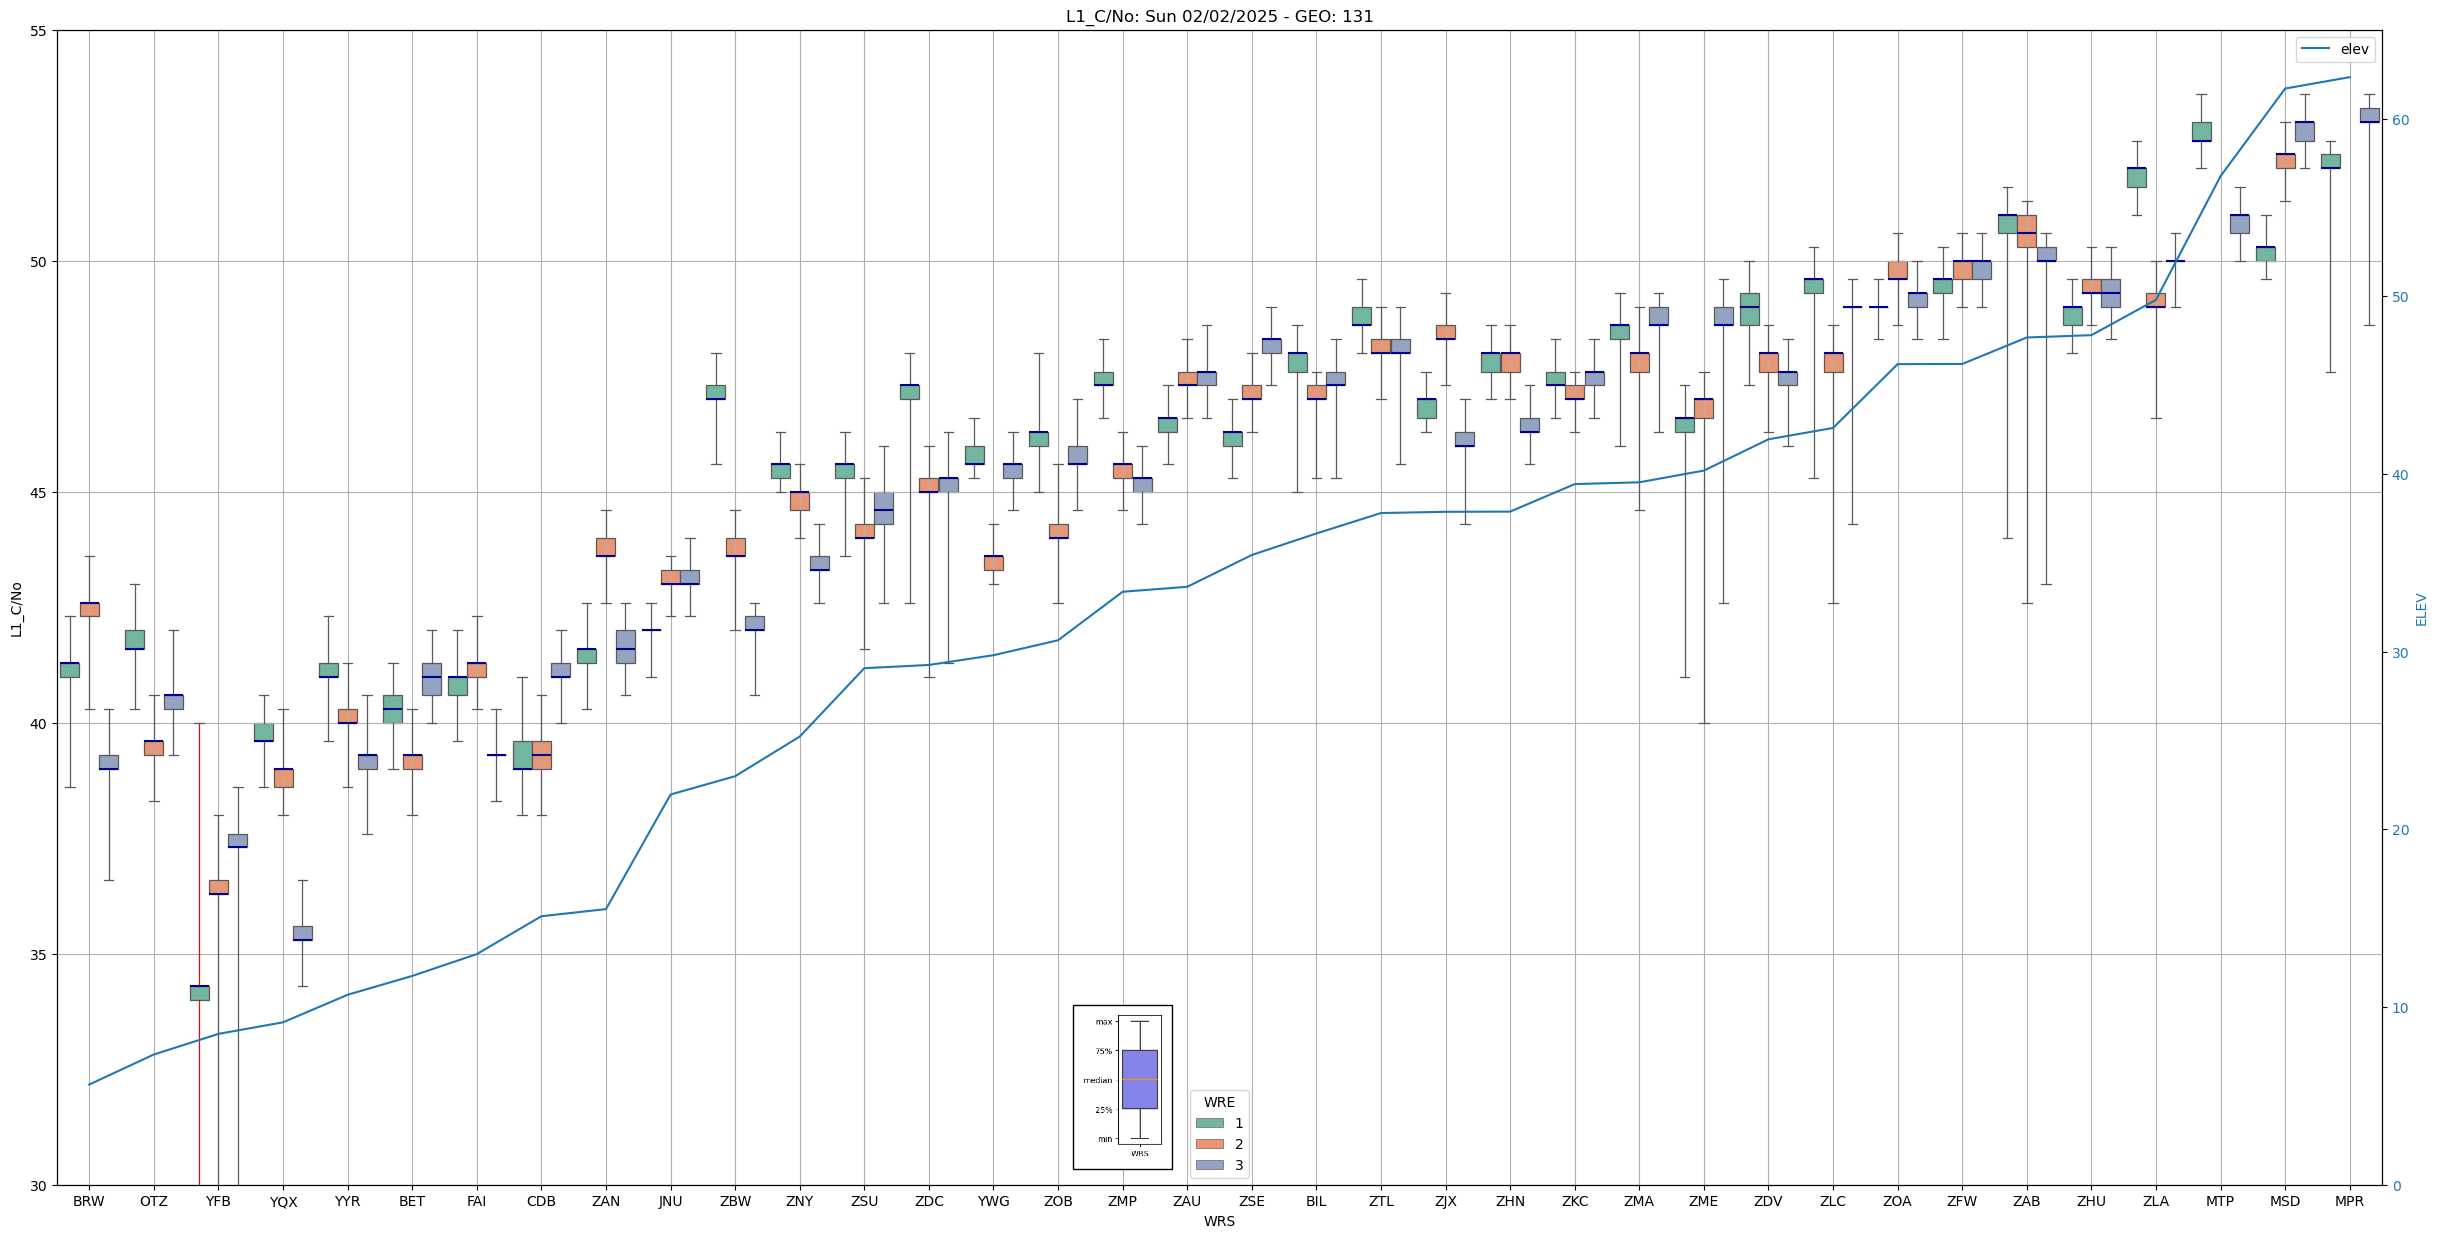2439x1238 pixels.
Task: Click the 60 tick on right axis
Action: 2400,120
